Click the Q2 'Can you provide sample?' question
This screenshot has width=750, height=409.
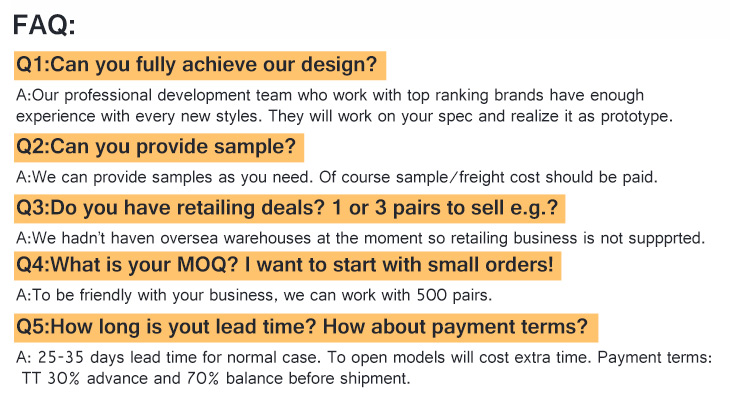157,148
